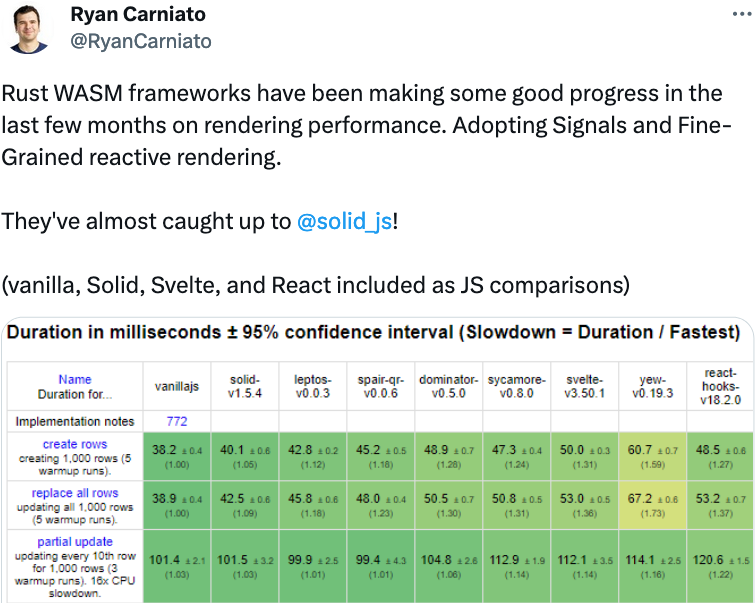Click the Ryan Carniato display name

137,17
